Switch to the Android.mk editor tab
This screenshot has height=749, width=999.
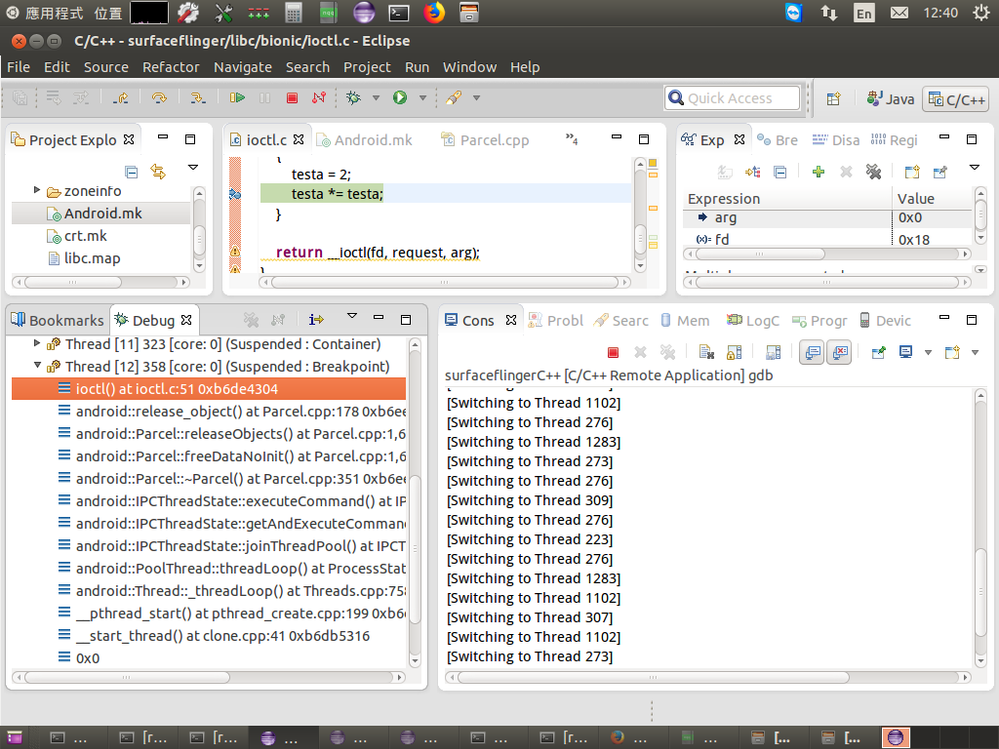pyautogui.click(x=365, y=140)
